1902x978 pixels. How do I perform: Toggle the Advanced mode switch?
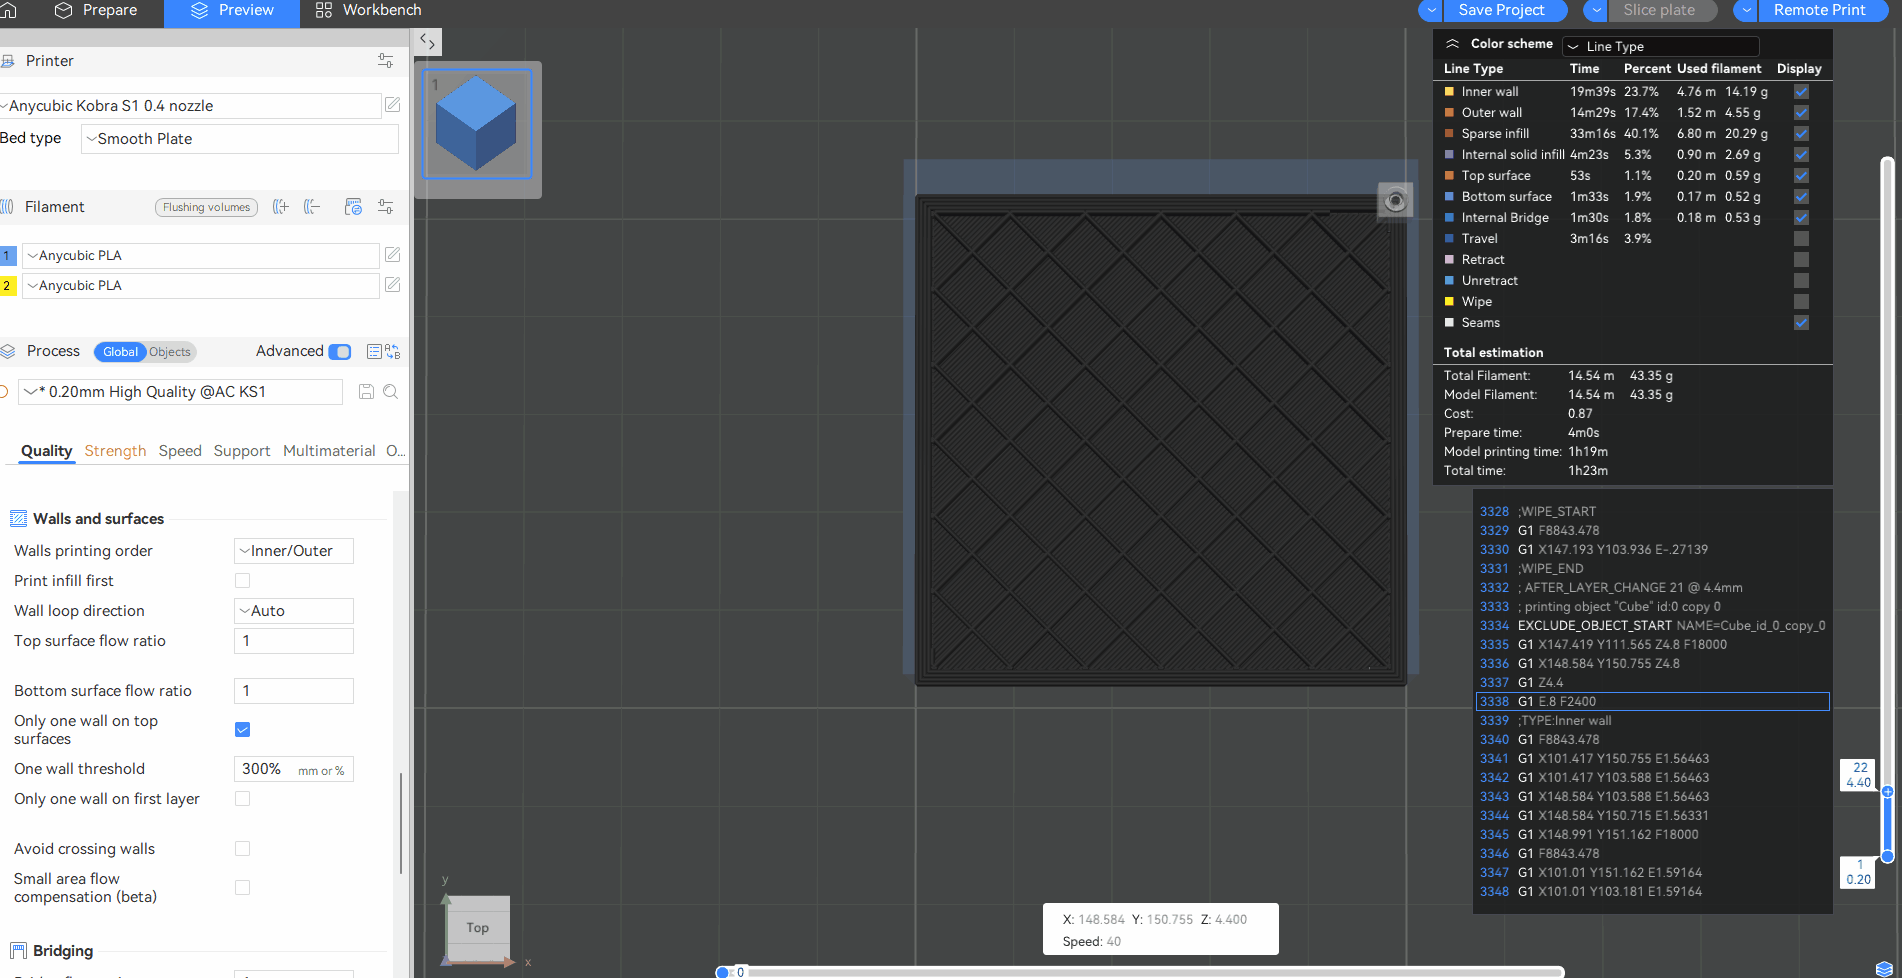coord(340,351)
